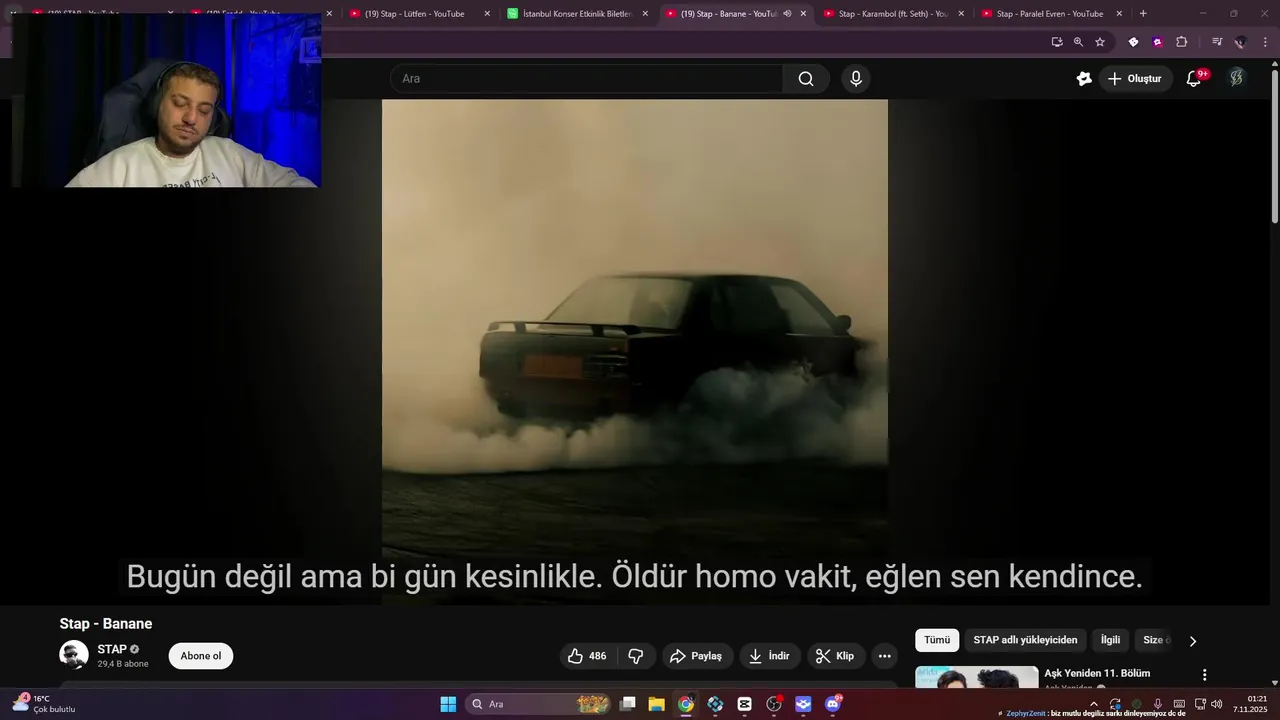This screenshot has width=1280, height=720.
Task: Click the page vertical scrollbar
Action: 1274,145
